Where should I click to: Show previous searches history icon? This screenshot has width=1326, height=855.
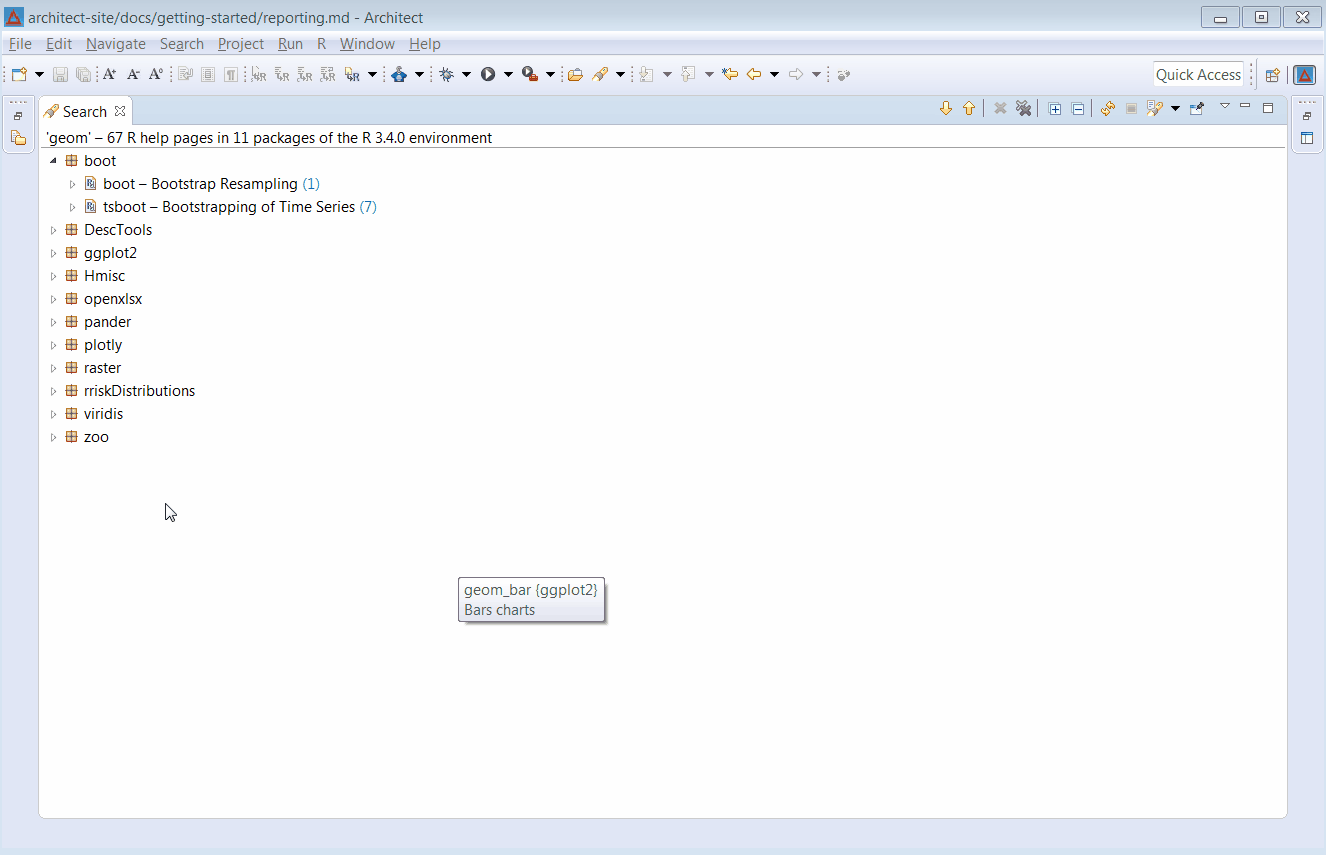pos(1155,109)
